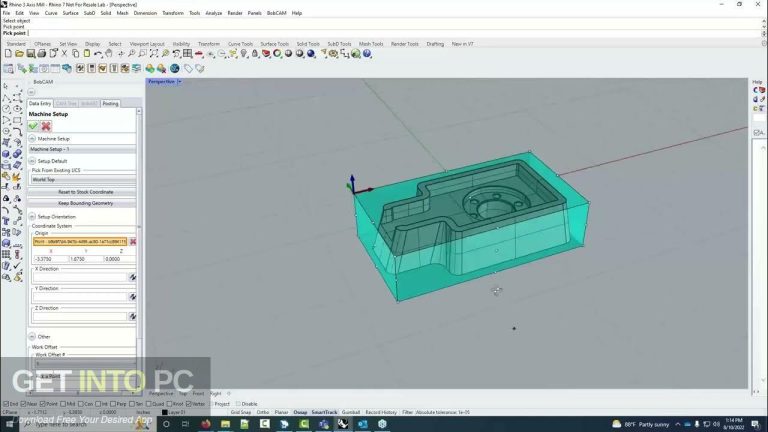Image resolution: width=768 pixels, height=432 pixels.
Task: Switch to the Posting tab
Action: point(110,103)
